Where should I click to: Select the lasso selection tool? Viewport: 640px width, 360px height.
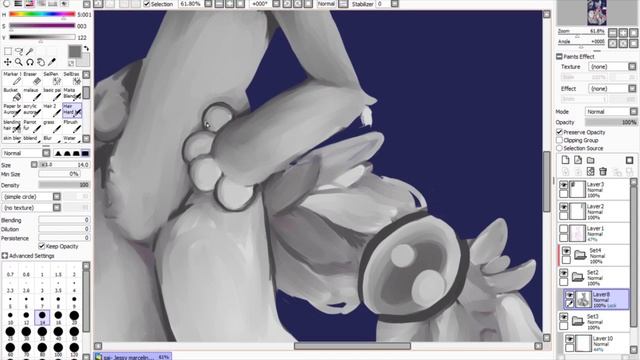[19, 51]
